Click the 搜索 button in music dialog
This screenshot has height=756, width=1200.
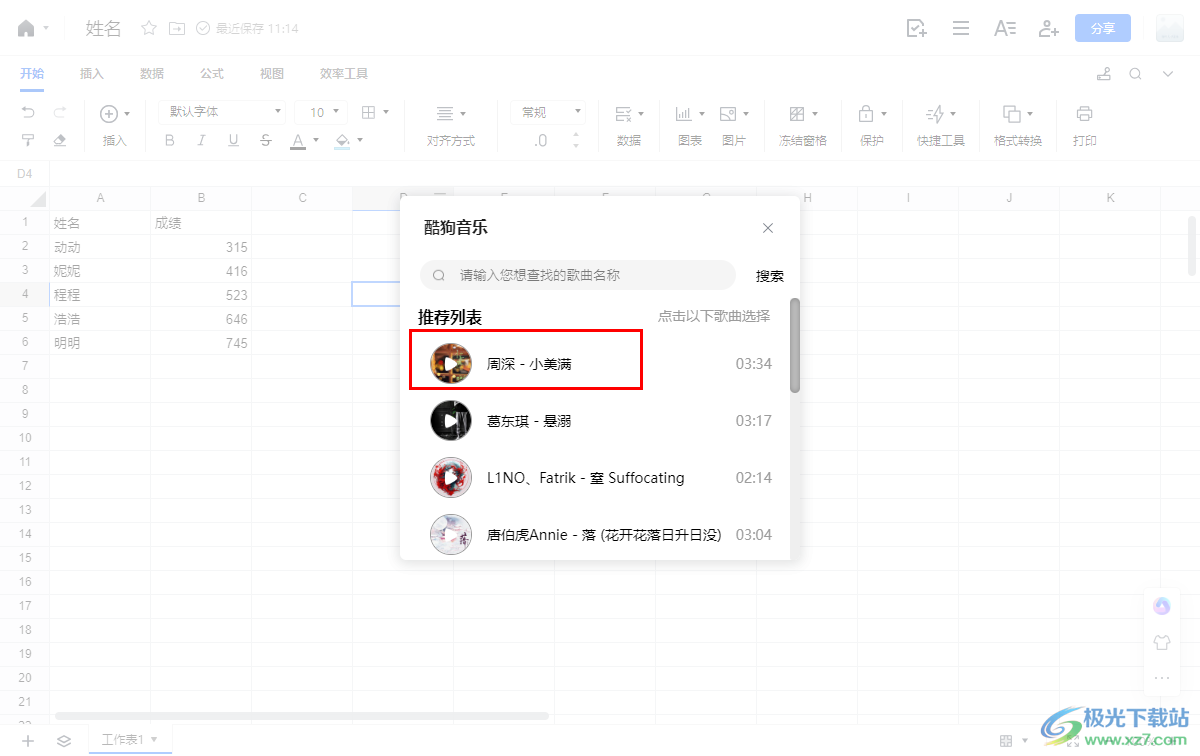pos(770,276)
